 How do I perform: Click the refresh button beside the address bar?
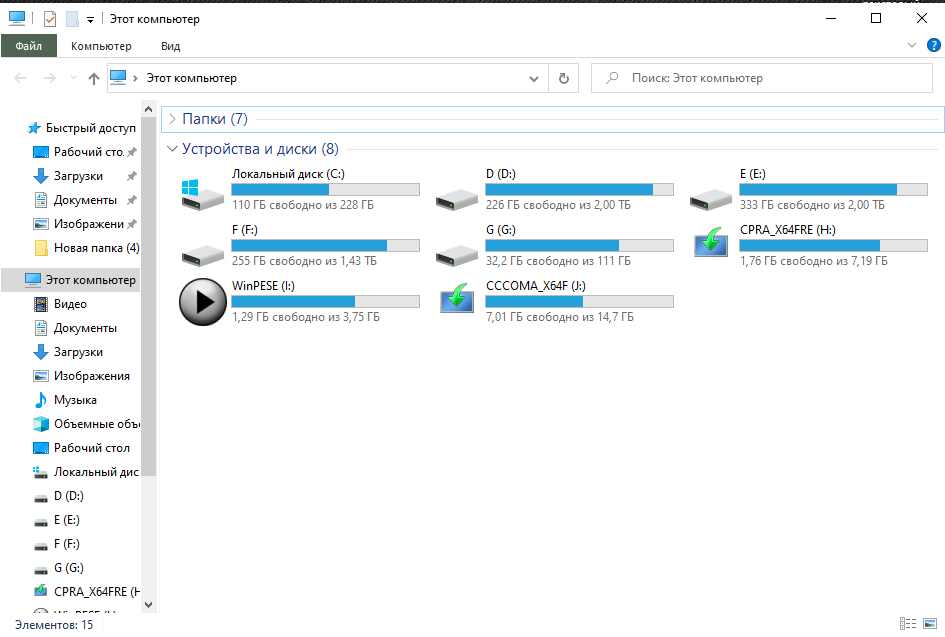tap(564, 78)
